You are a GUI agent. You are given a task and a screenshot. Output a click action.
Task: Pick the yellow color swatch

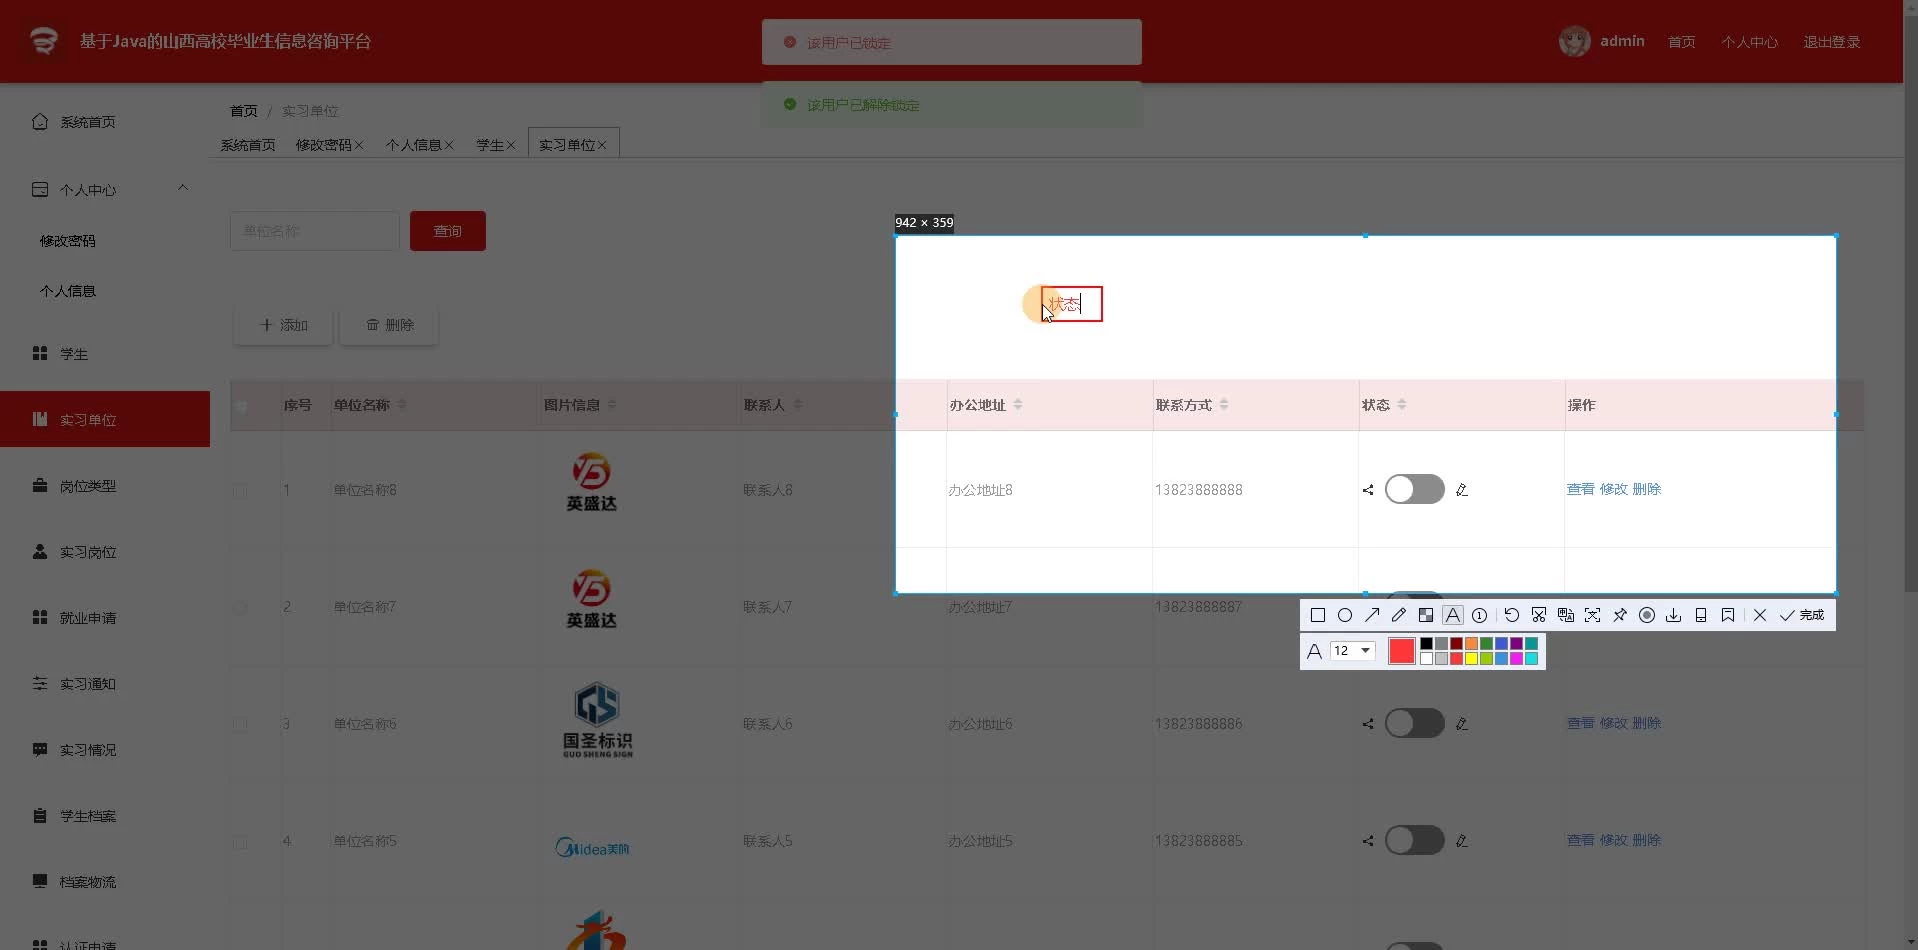pyautogui.click(x=1471, y=658)
